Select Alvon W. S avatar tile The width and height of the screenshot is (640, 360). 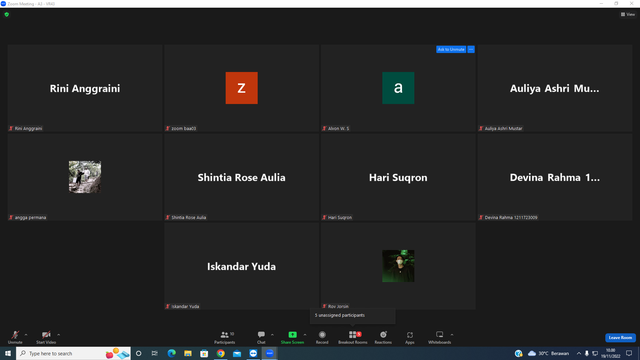pyautogui.click(x=398, y=88)
